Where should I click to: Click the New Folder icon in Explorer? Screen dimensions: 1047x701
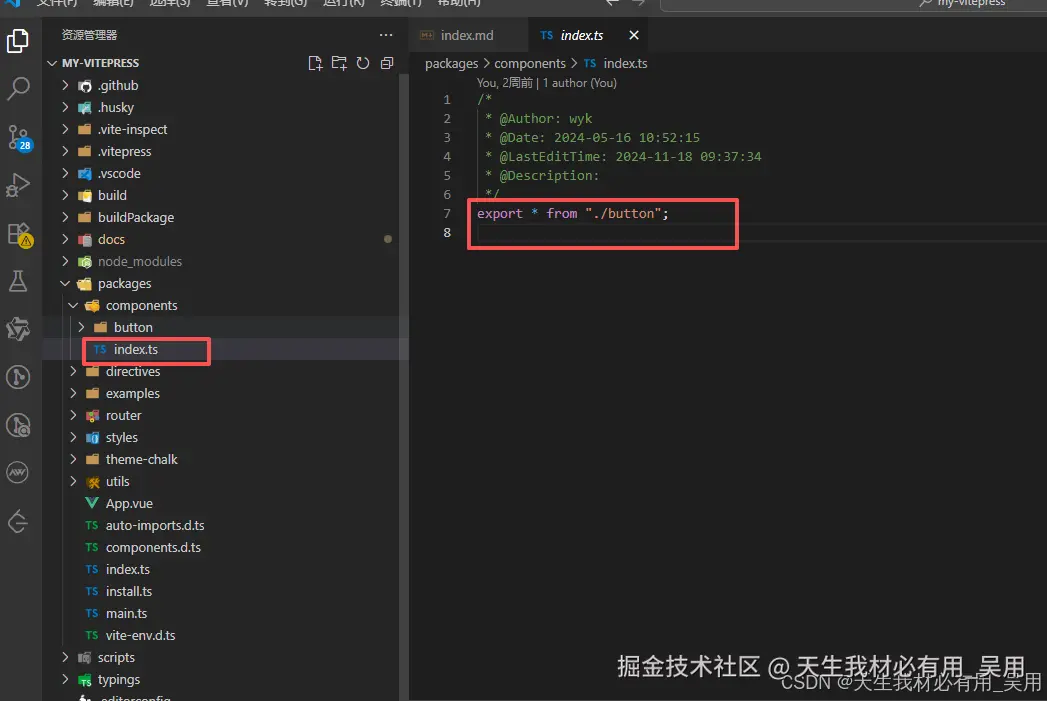pyautogui.click(x=339, y=62)
